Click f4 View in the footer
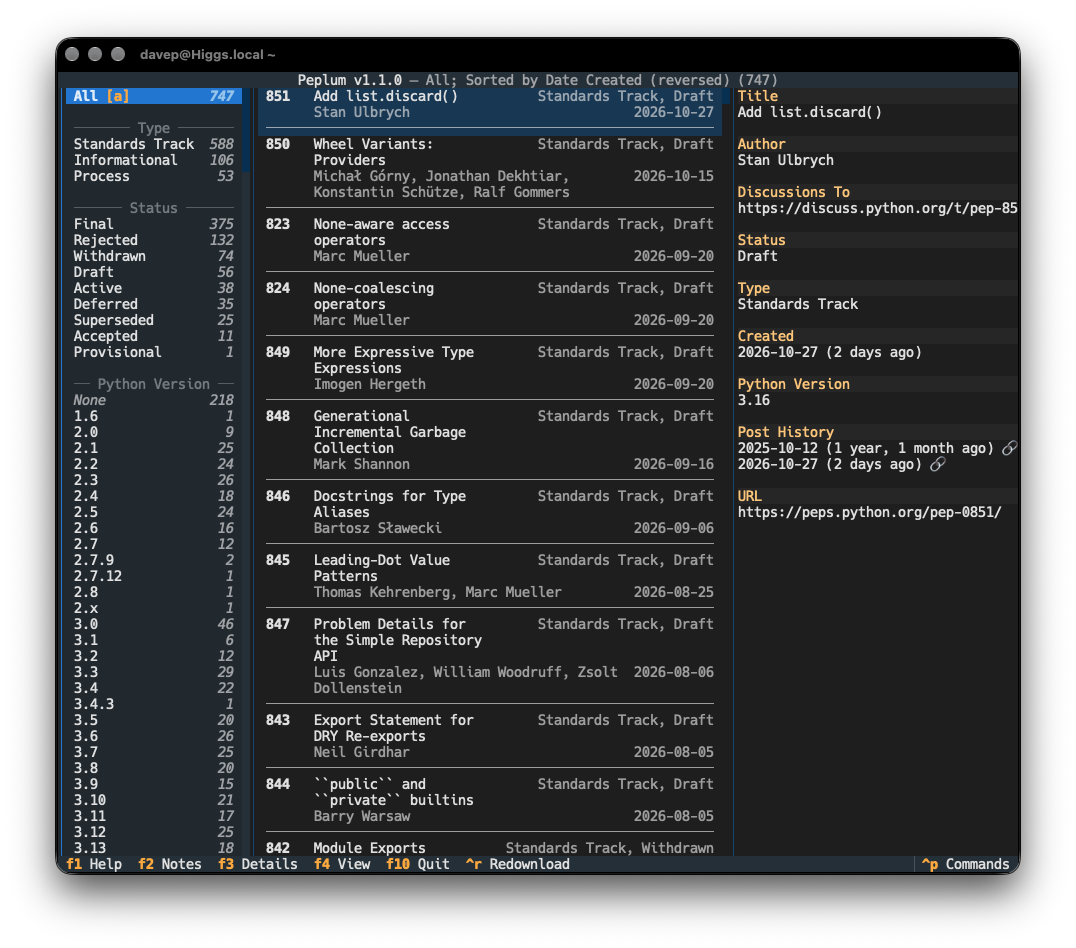 click(342, 864)
